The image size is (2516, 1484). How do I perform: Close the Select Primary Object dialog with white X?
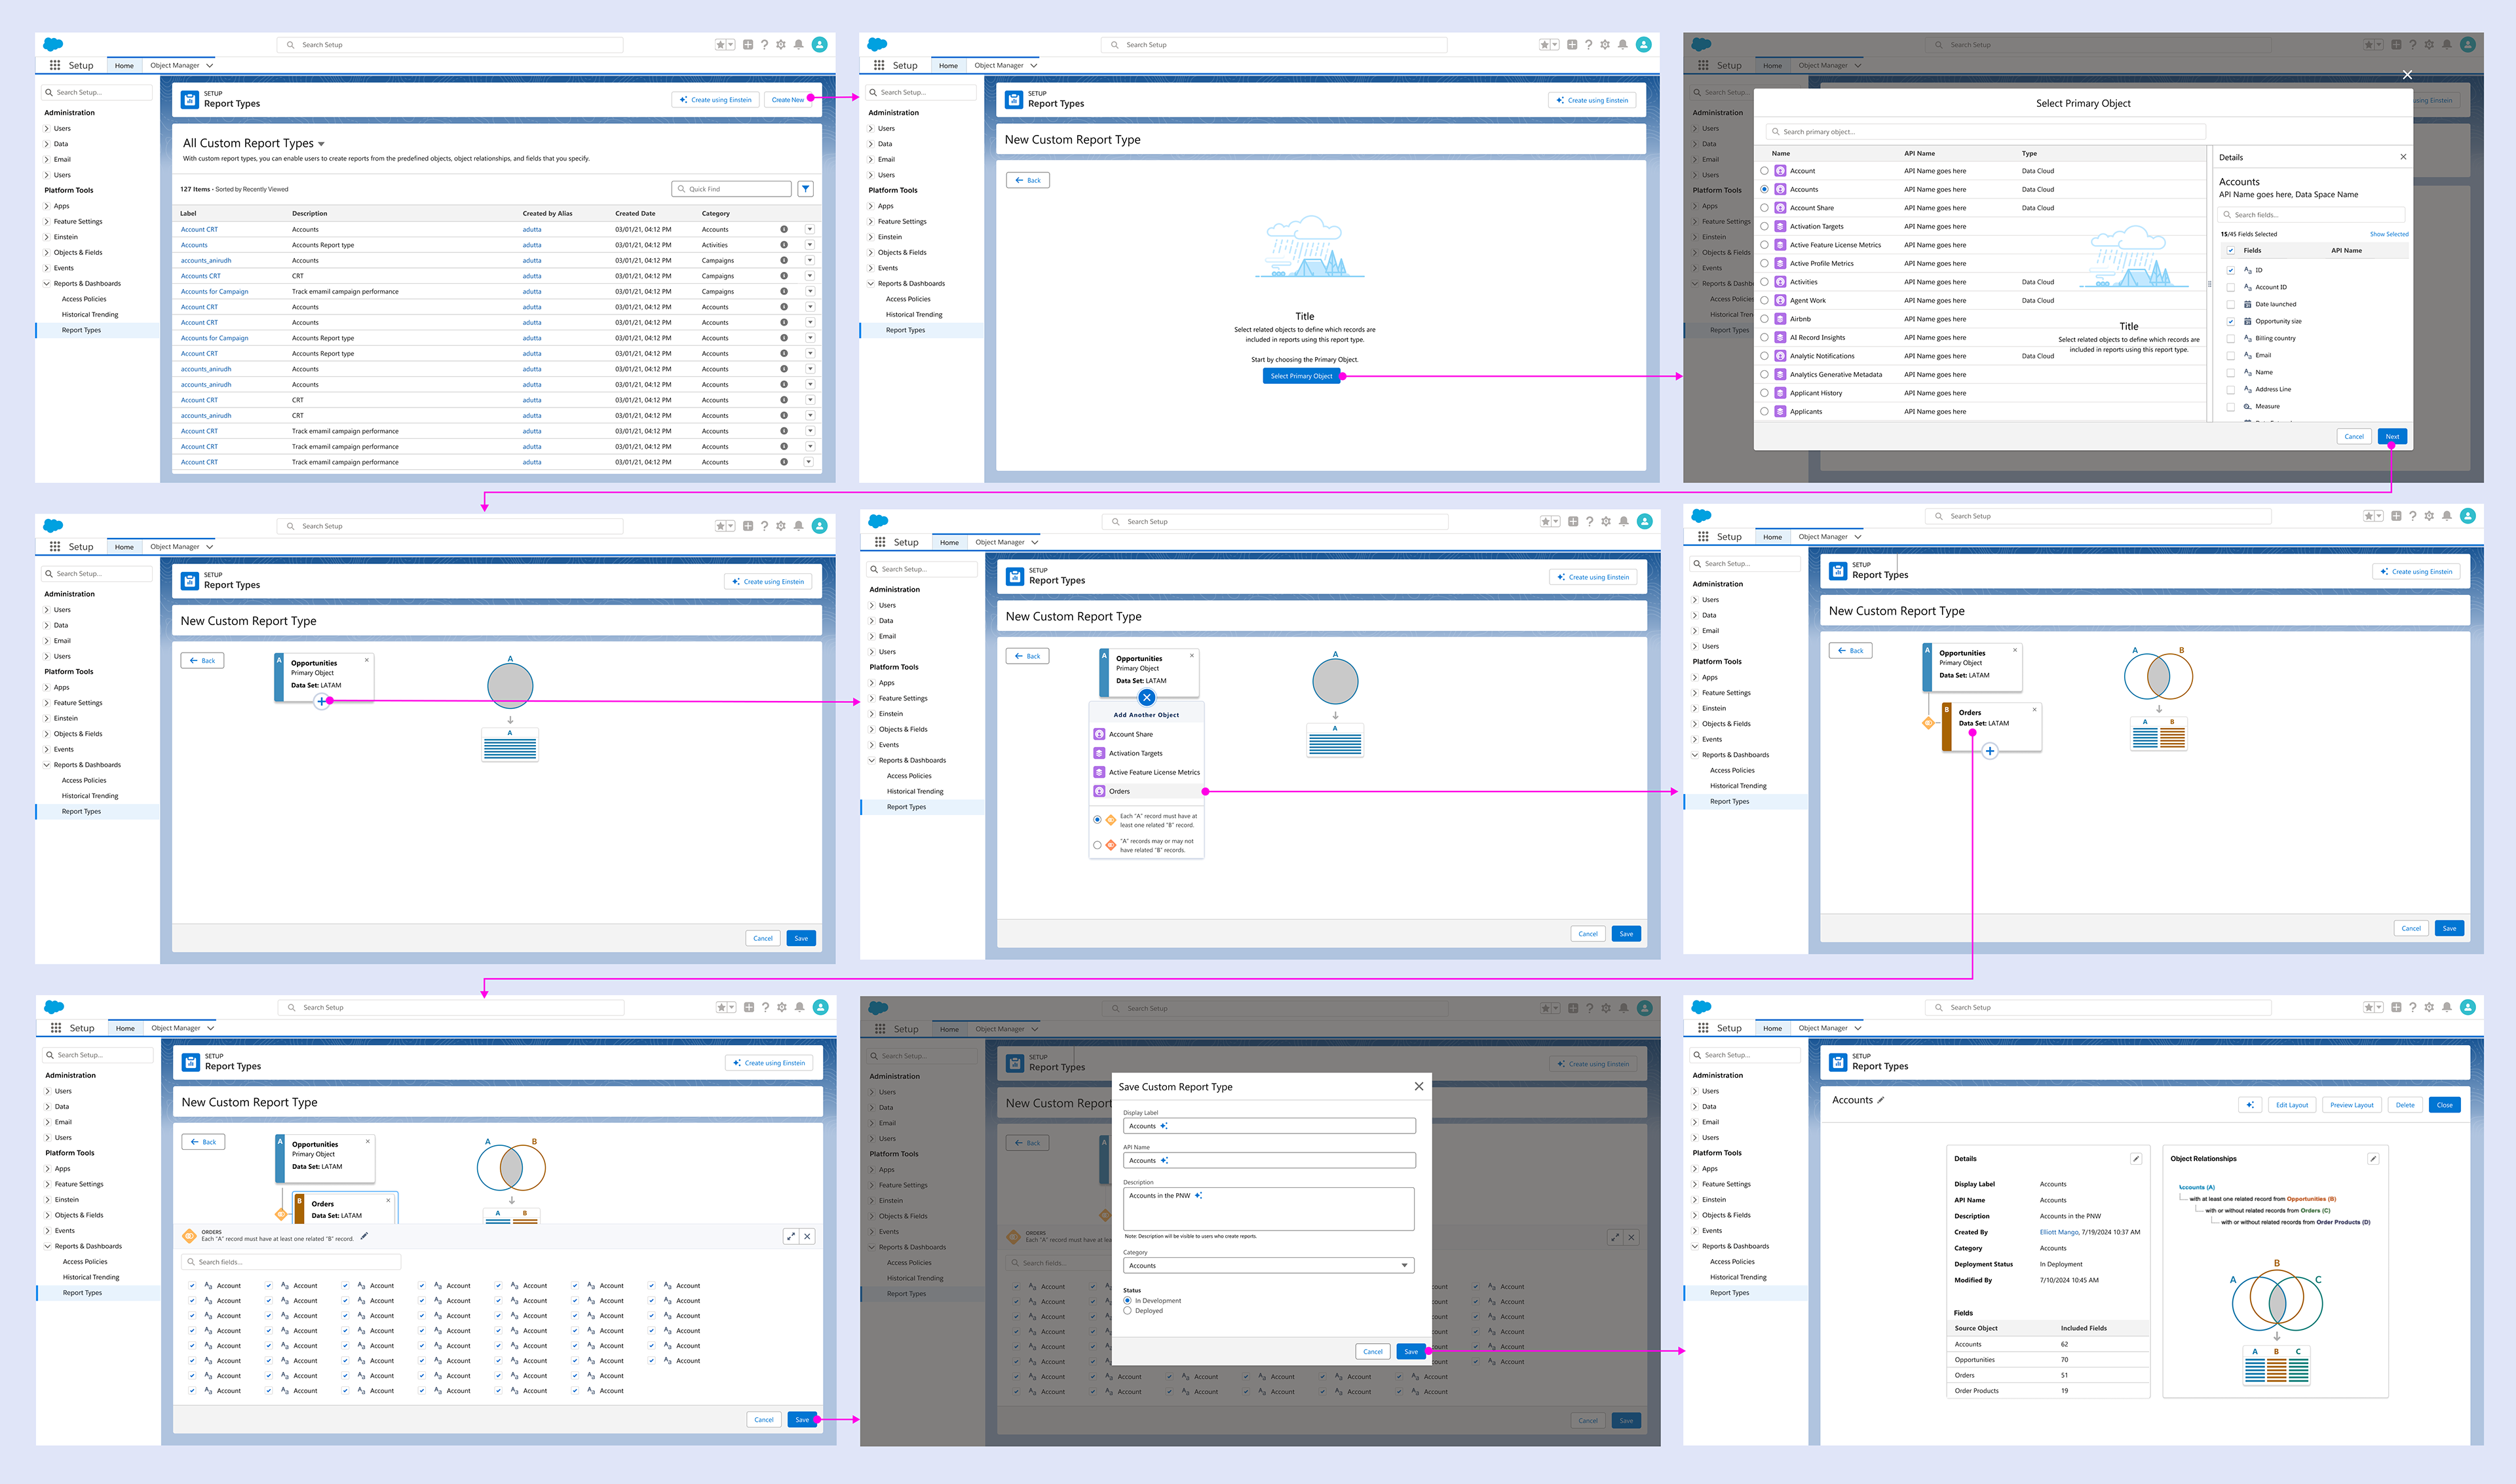[x=2407, y=75]
